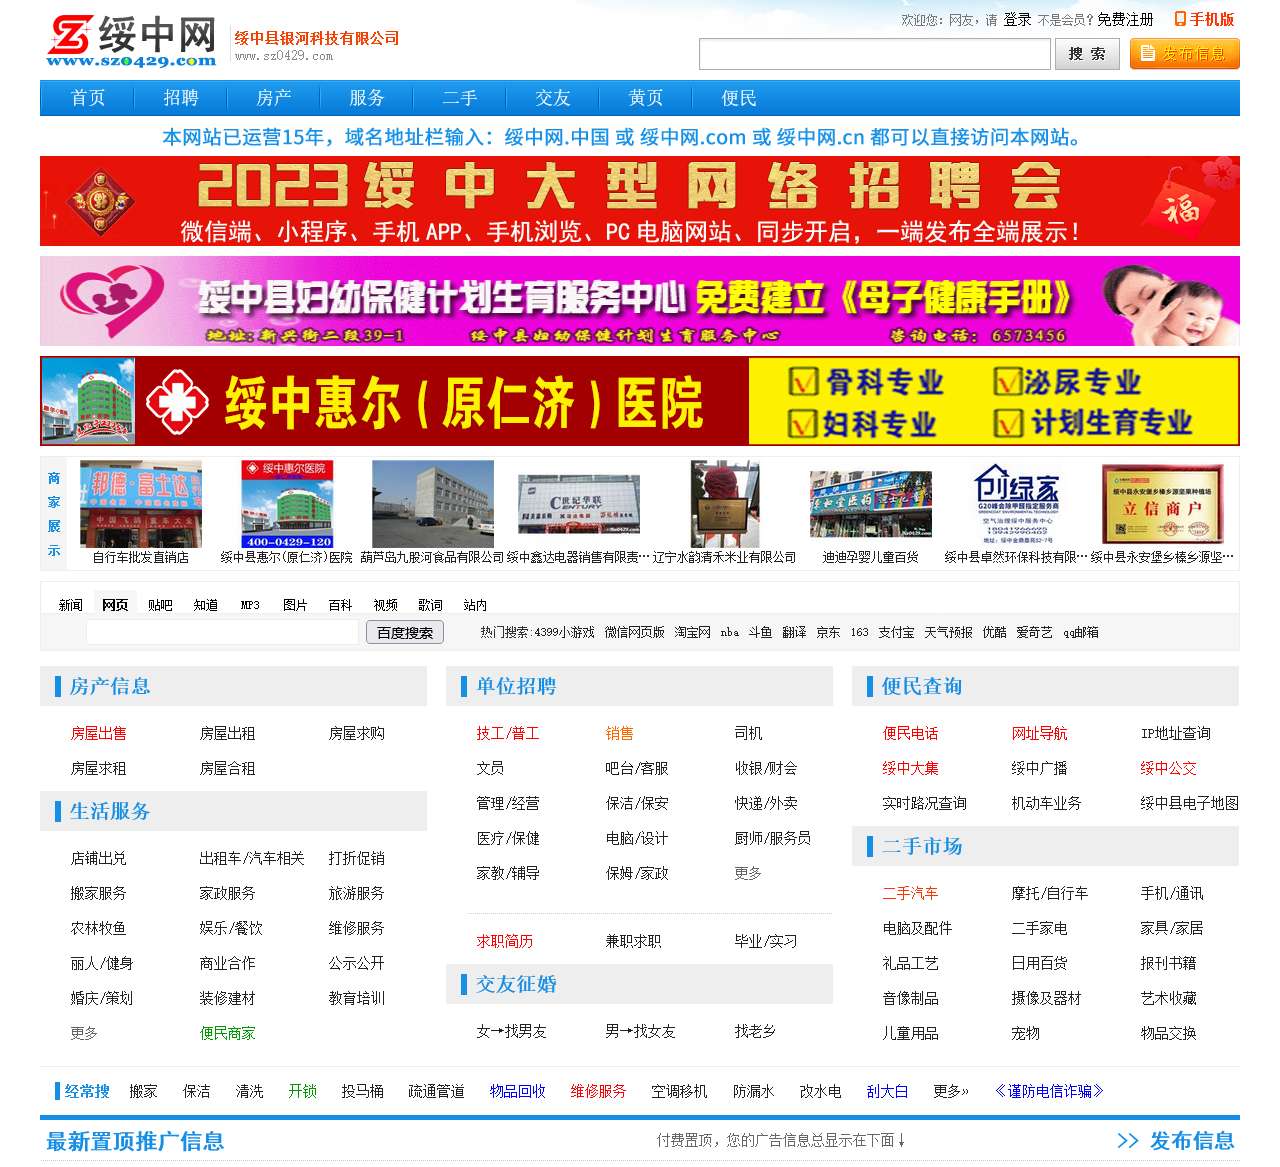
Task: Open the 房产 navigation item
Action: pyautogui.click(x=274, y=98)
